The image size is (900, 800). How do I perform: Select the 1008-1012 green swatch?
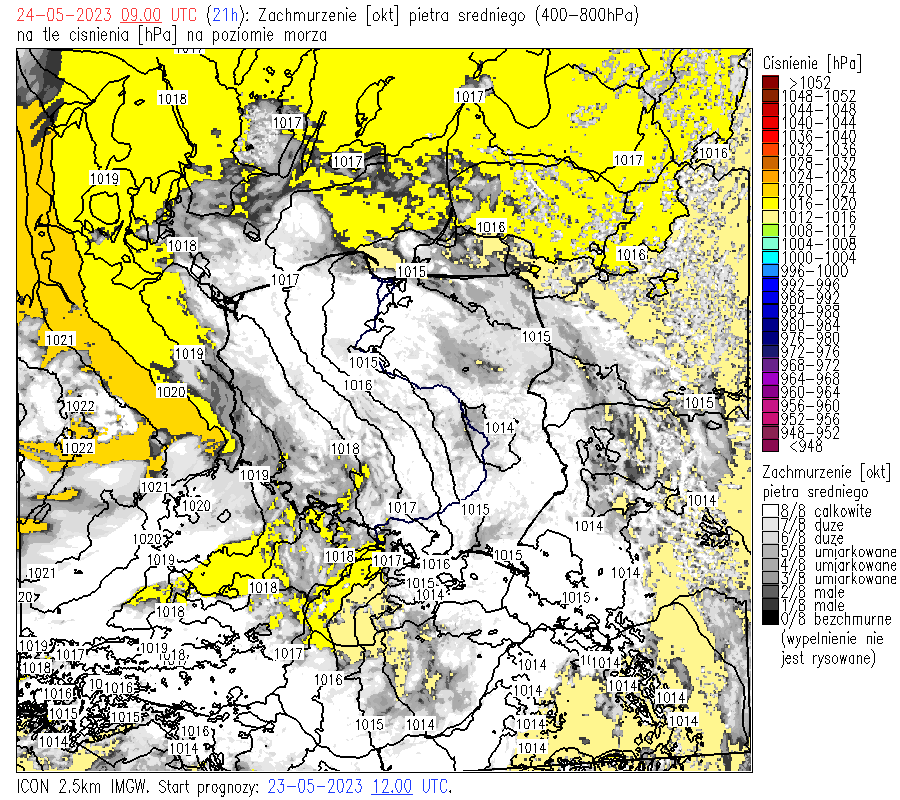pos(770,231)
